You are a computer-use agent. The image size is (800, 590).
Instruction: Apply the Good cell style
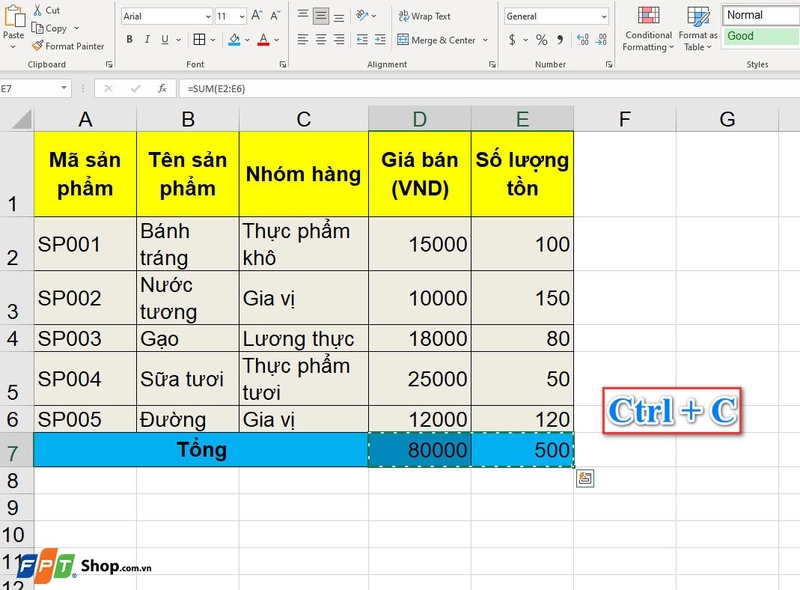761,36
